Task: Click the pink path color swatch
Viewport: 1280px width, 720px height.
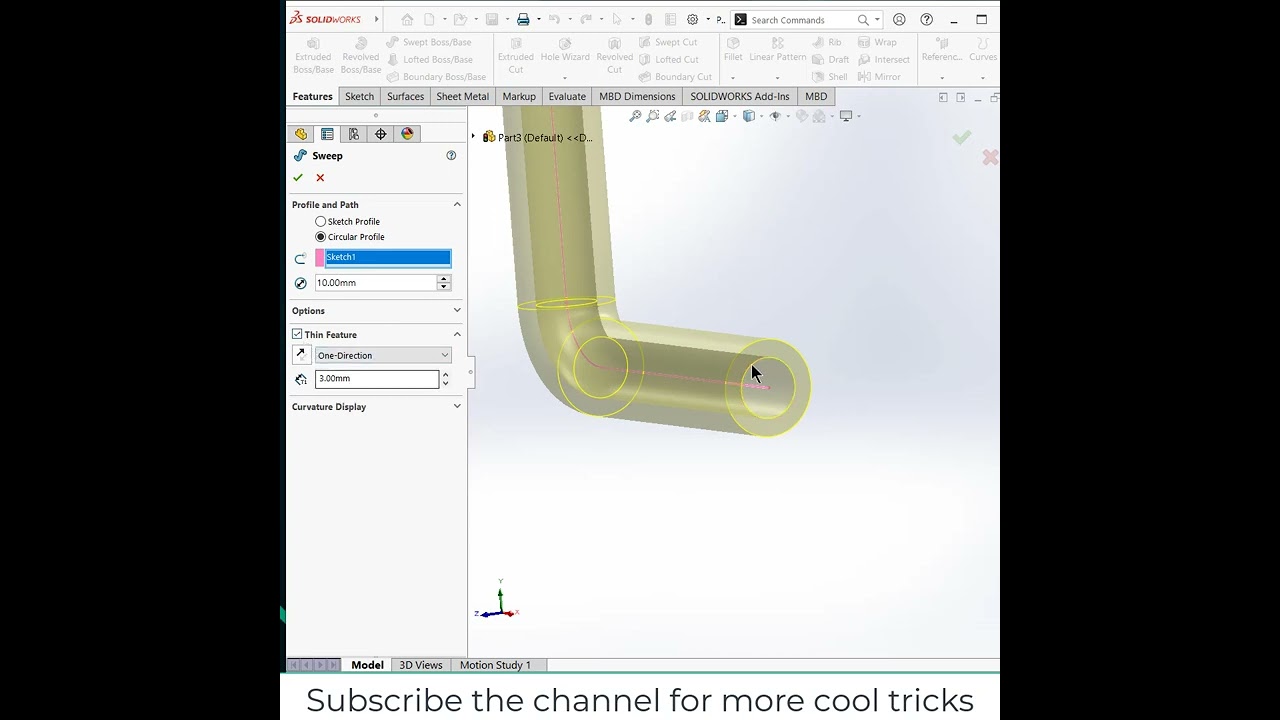Action: [320, 258]
